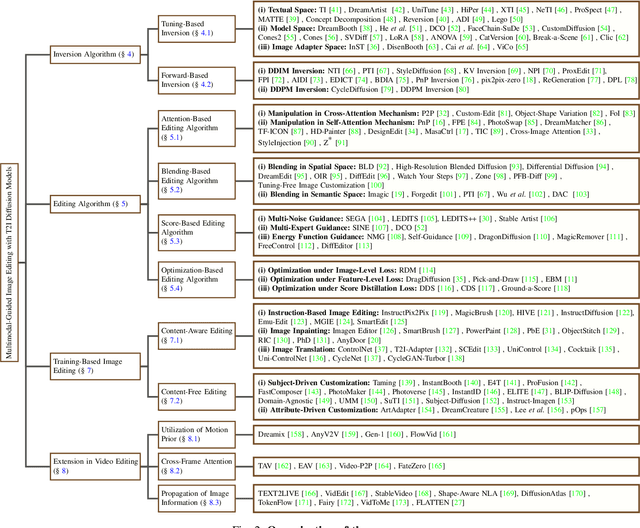
Task: Open citation [166] after TEXT2LIVE
Action: pos(310,493)
